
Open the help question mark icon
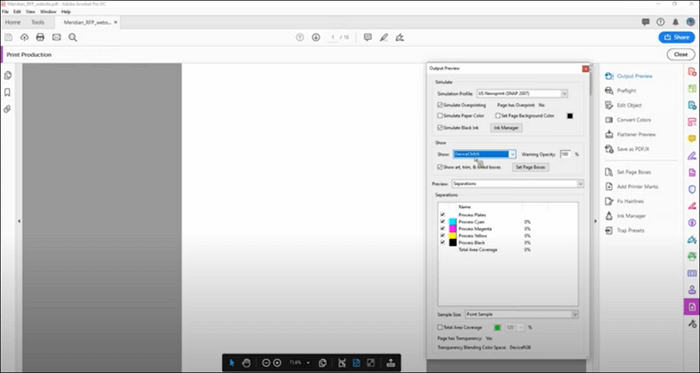click(x=660, y=22)
